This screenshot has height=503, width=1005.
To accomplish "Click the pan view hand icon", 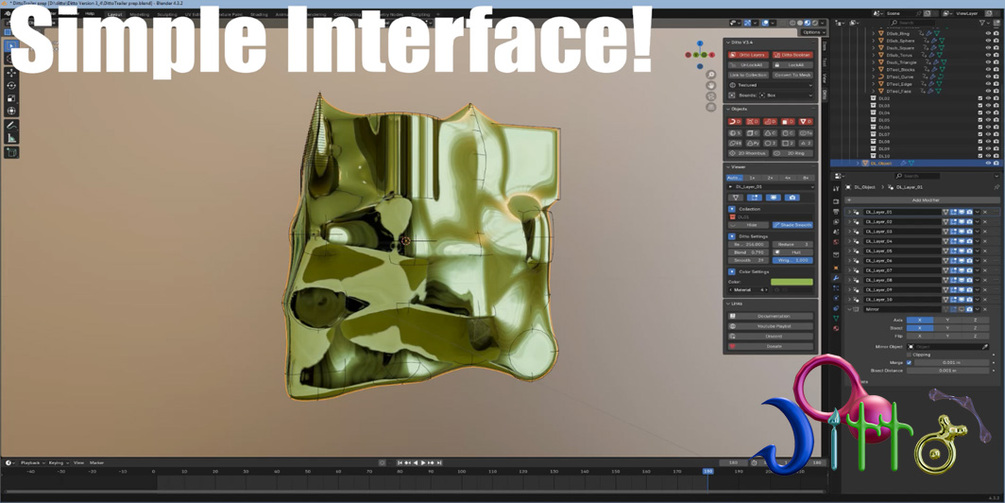I will point(711,85).
